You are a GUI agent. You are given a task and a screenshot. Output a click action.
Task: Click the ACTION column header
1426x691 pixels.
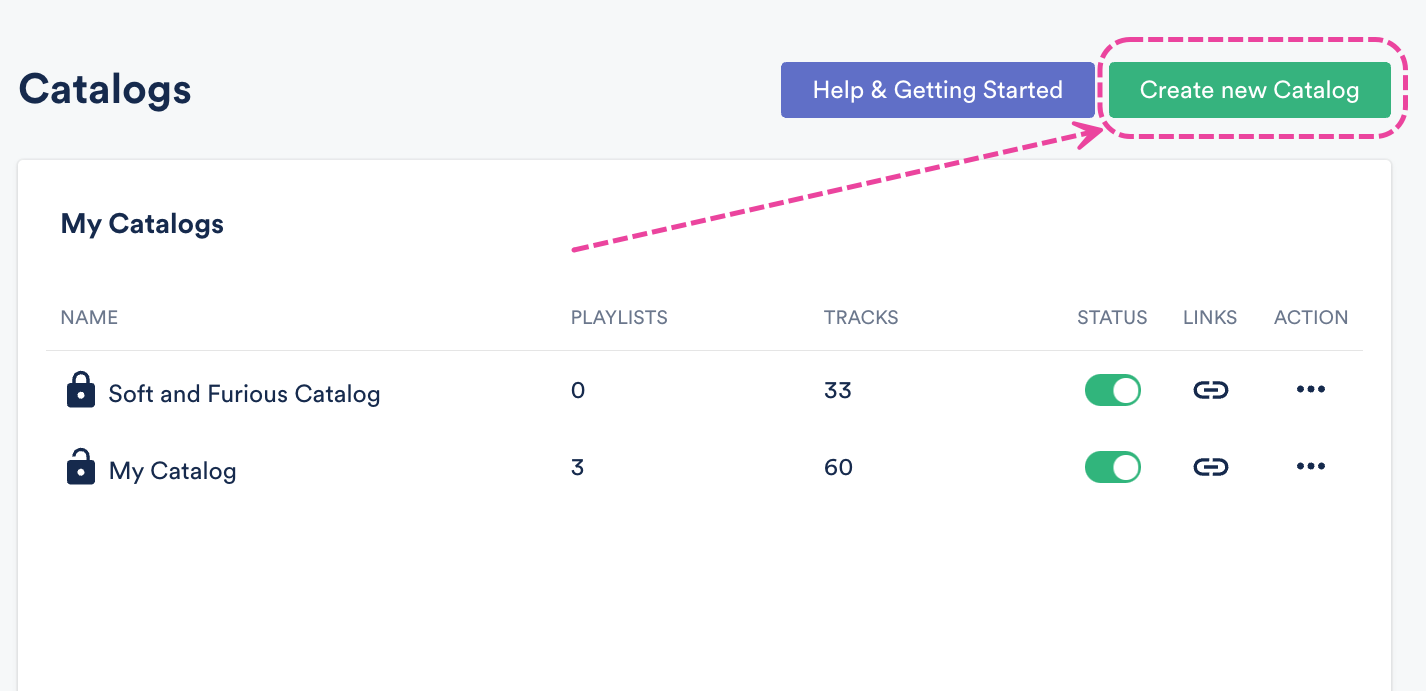point(1311,318)
